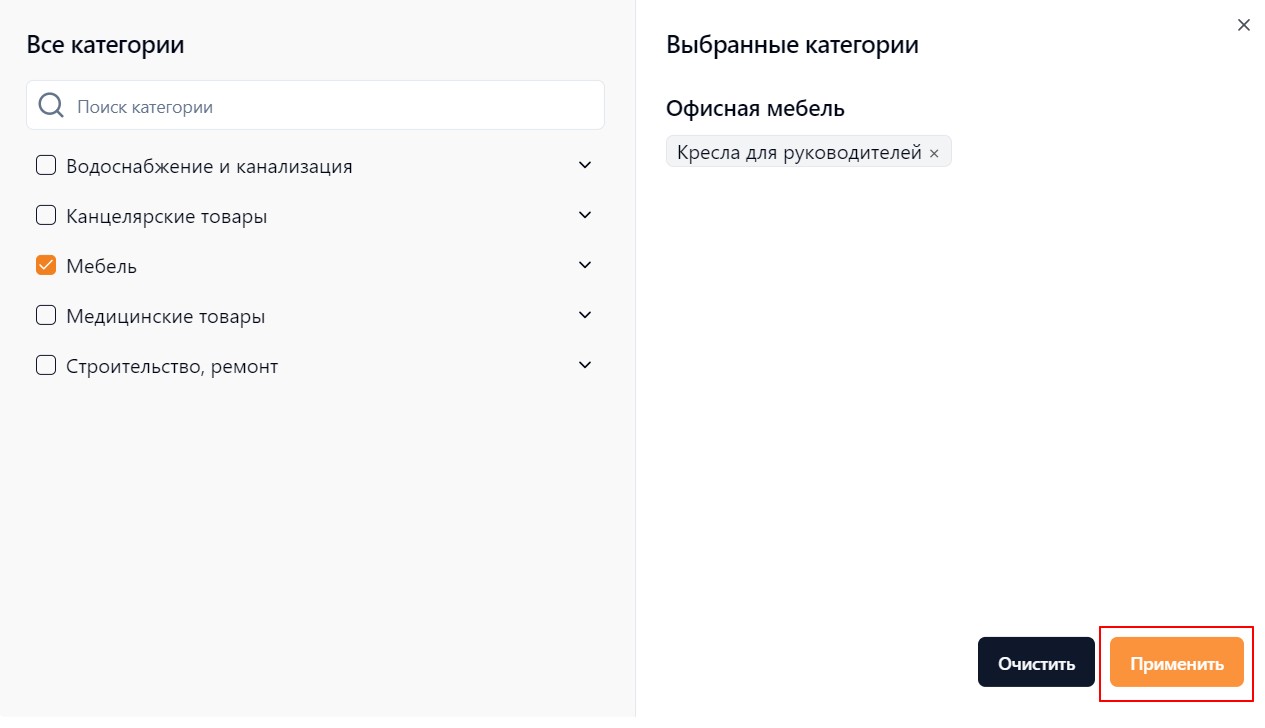The width and height of the screenshot is (1265, 728).
Task: Click the search magnifier icon
Action: [51, 106]
